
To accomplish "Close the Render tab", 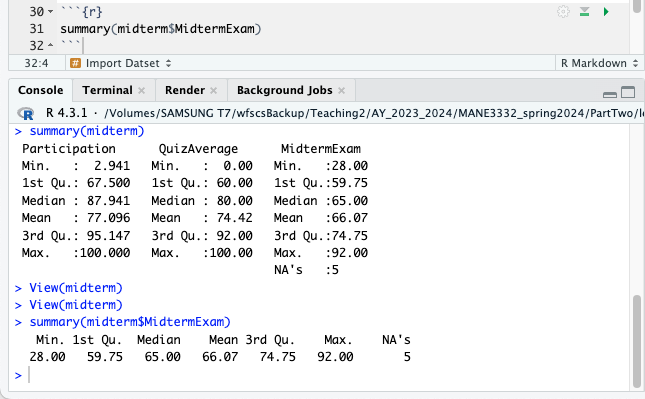I will pos(213,90).
